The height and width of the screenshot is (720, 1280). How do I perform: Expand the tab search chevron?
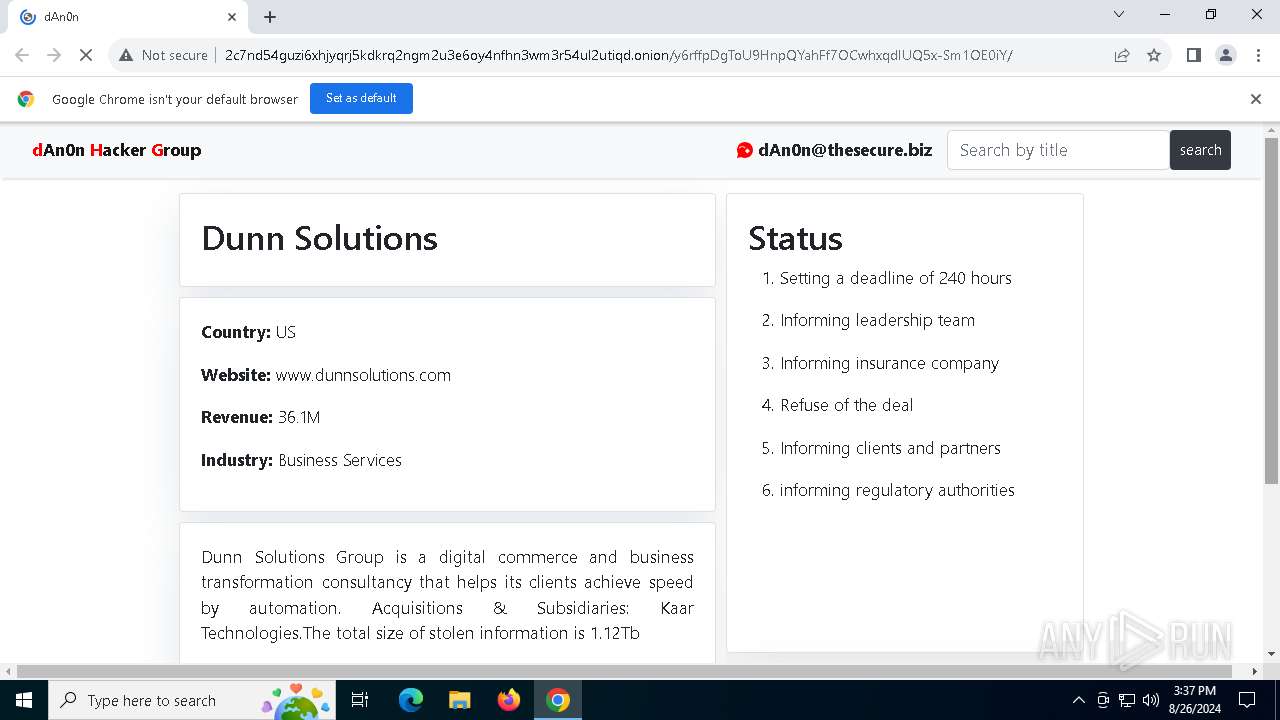pyautogui.click(x=1119, y=14)
